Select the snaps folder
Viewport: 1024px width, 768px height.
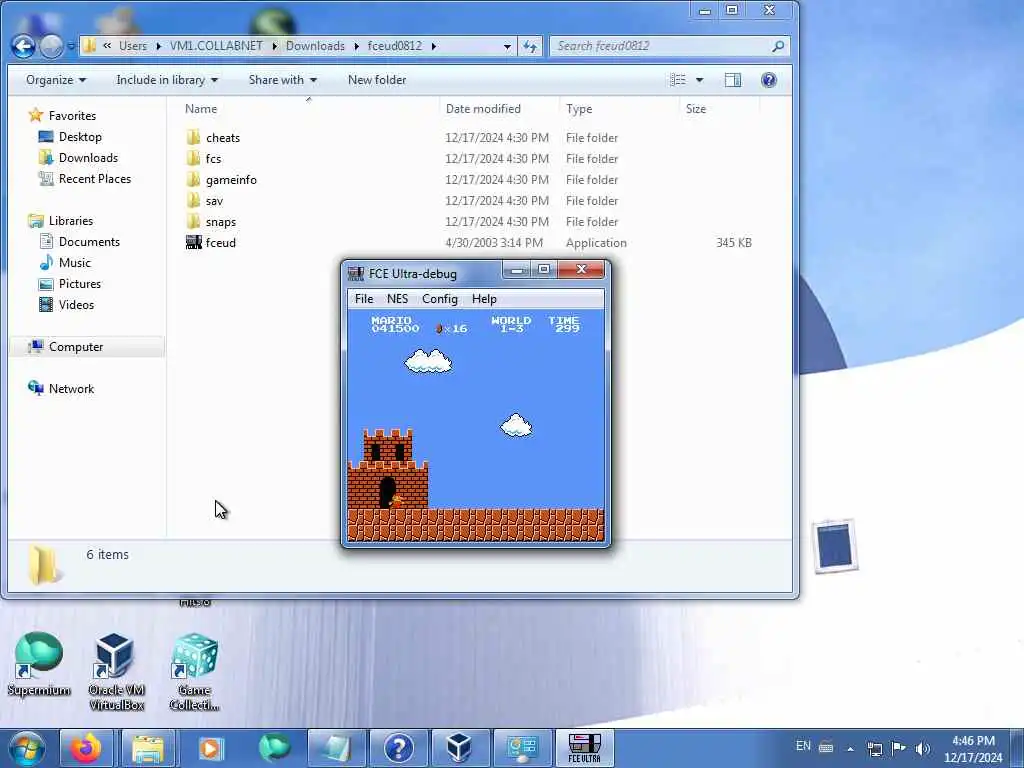coord(221,221)
